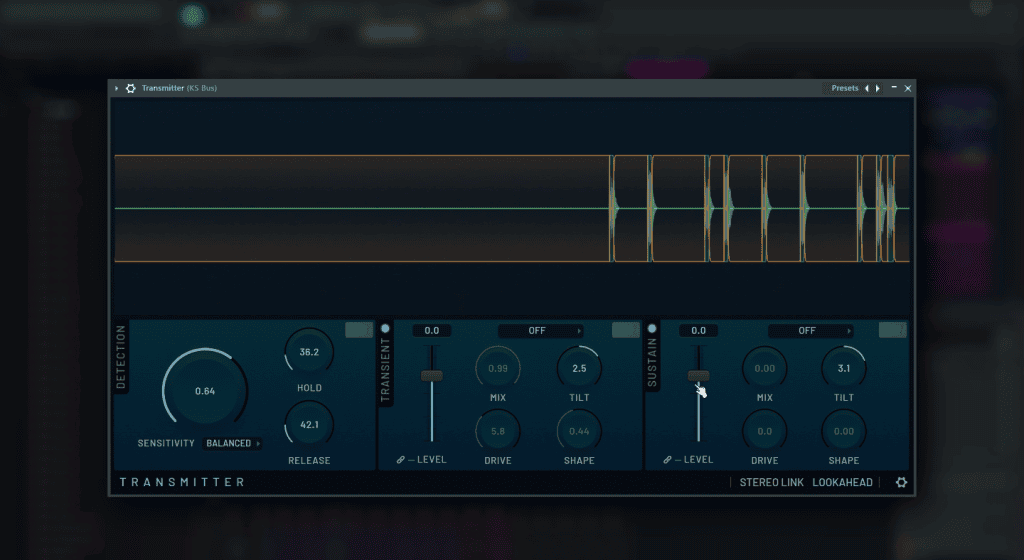Click the Transient Shape knob 0.44
This screenshot has height=560, width=1024.
pos(579,431)
